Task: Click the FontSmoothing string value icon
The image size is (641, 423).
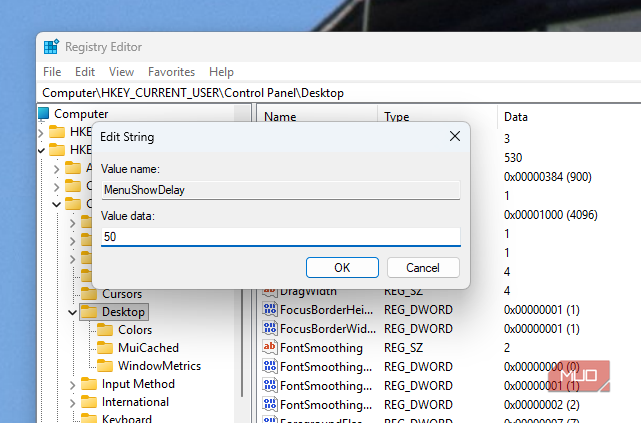Action: click(270, 347)
